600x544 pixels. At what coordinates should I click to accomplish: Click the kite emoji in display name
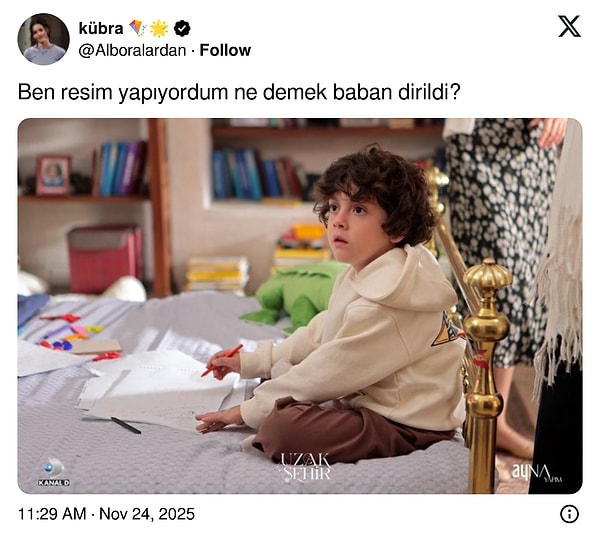point(137,28)
